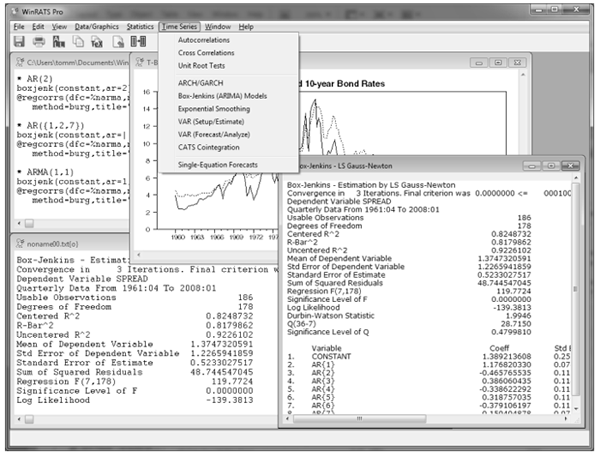Click scroll-left arrow in noname00.txt output window
Screen dimensions: 600x457
click(x=20, y=419)
